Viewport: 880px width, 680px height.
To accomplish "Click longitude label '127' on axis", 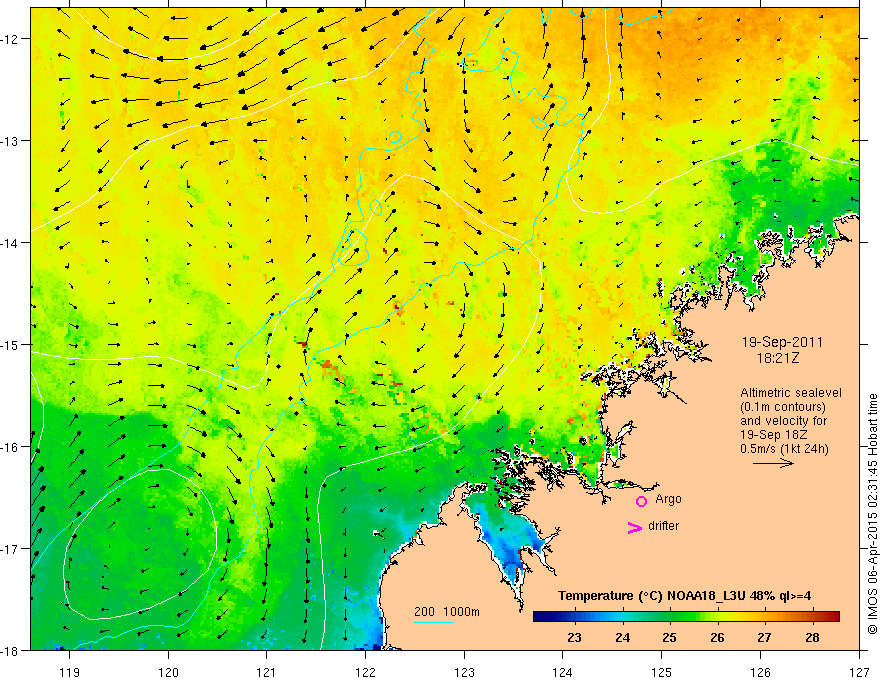I will (859, 672).
